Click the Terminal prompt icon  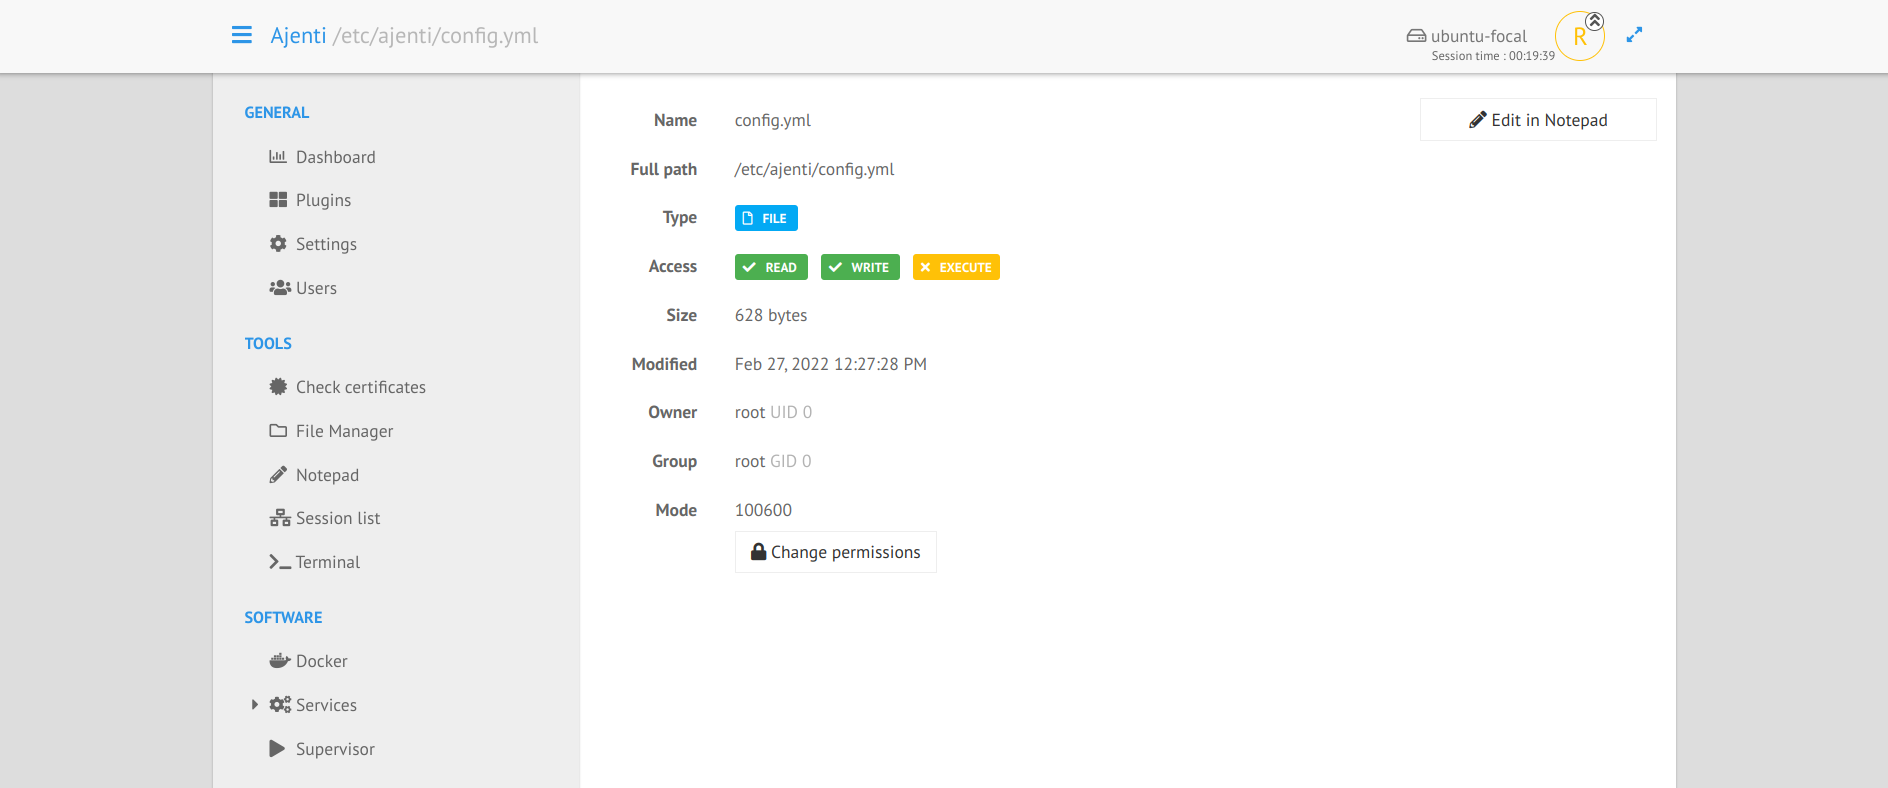coord(280,562)
